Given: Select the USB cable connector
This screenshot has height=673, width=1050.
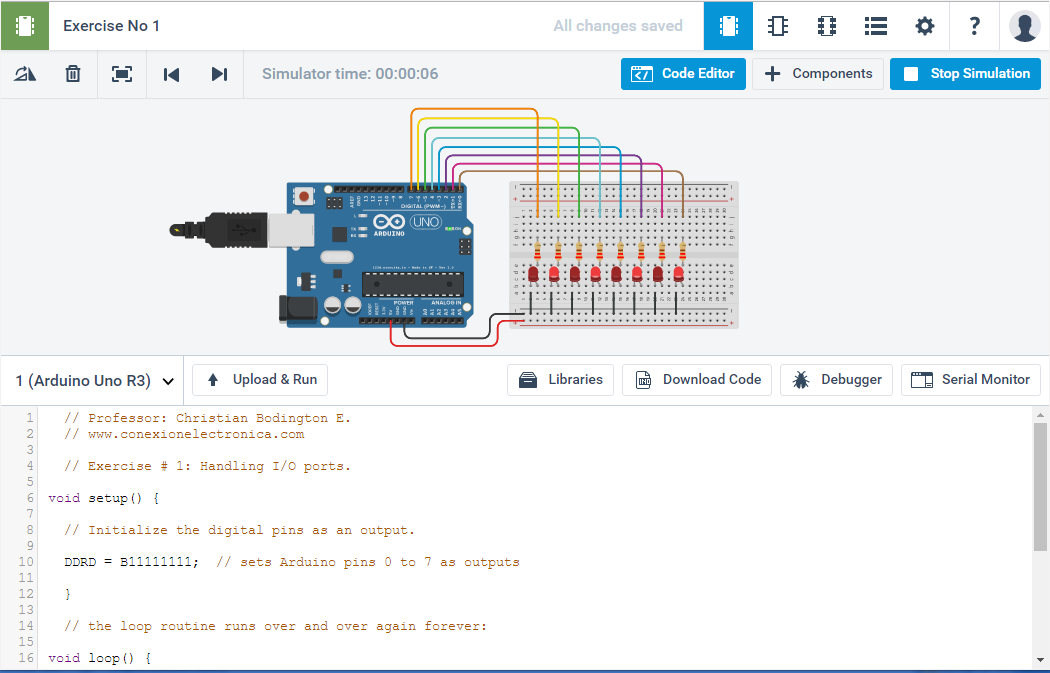Looking at the screenshot, I should 242,230.
